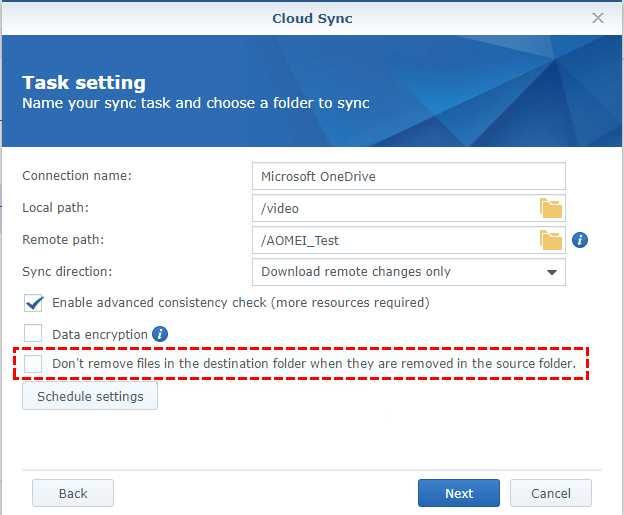This screenshot has width=624, height=515.
Task: Click the Download remote changes only combo box
Action: 395,272
